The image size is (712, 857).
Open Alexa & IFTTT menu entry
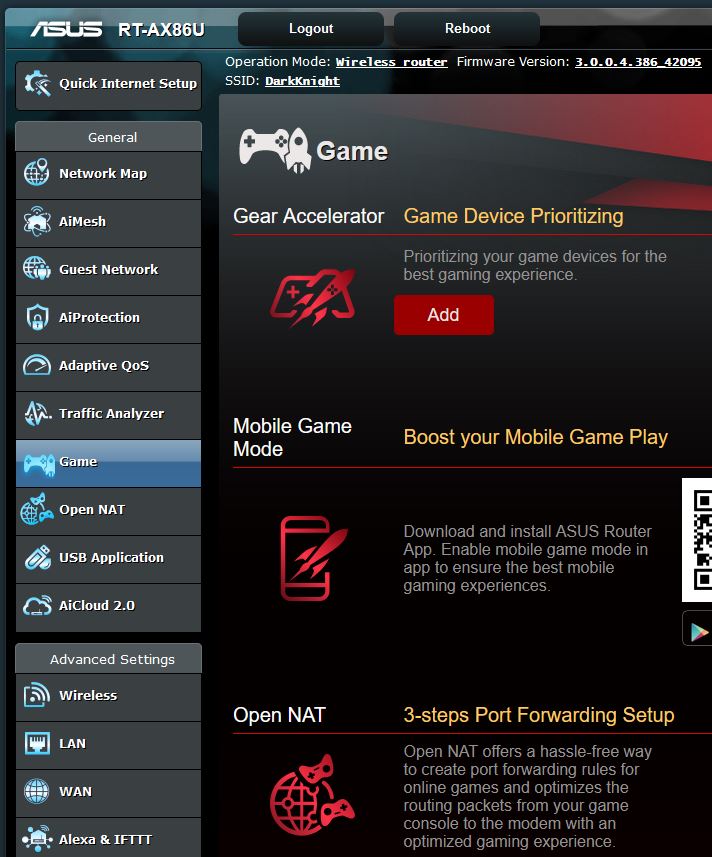tap(108, 838)
